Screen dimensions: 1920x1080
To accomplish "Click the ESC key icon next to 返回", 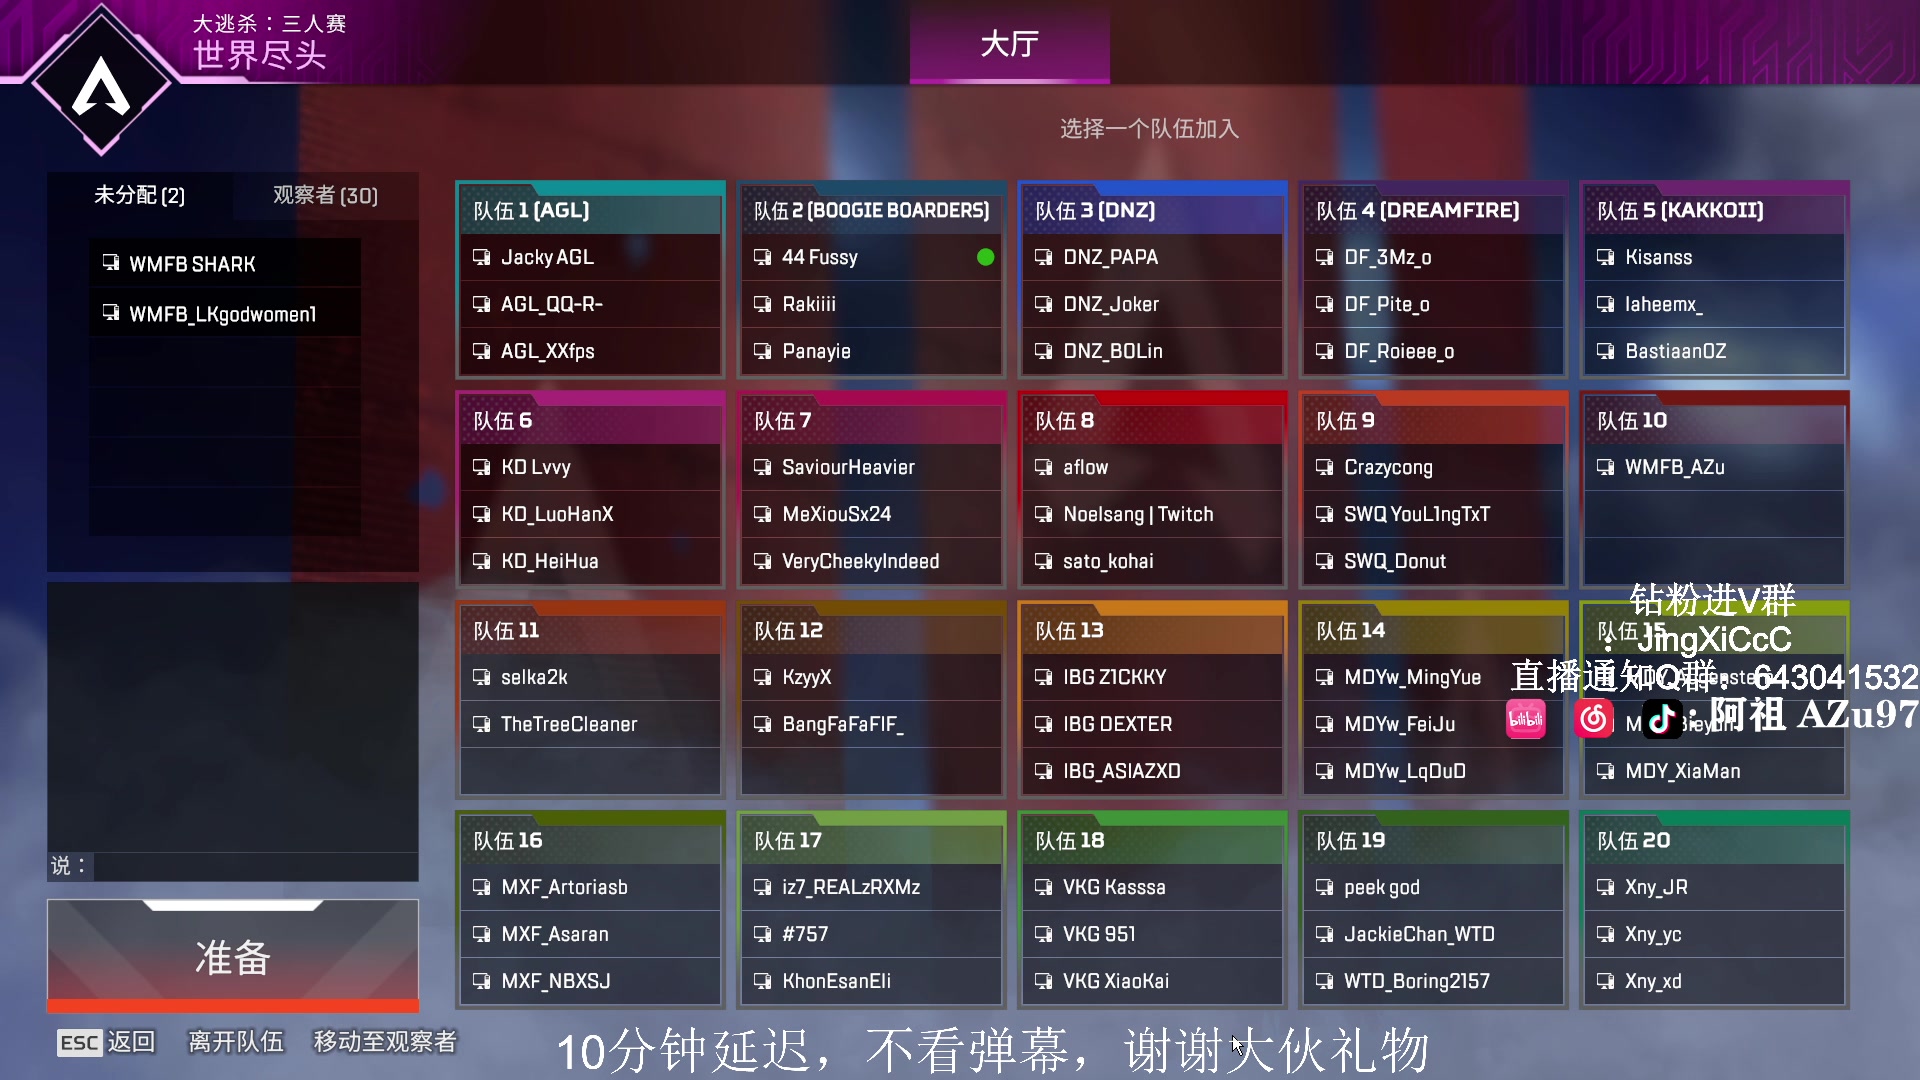I will 79,1043.
